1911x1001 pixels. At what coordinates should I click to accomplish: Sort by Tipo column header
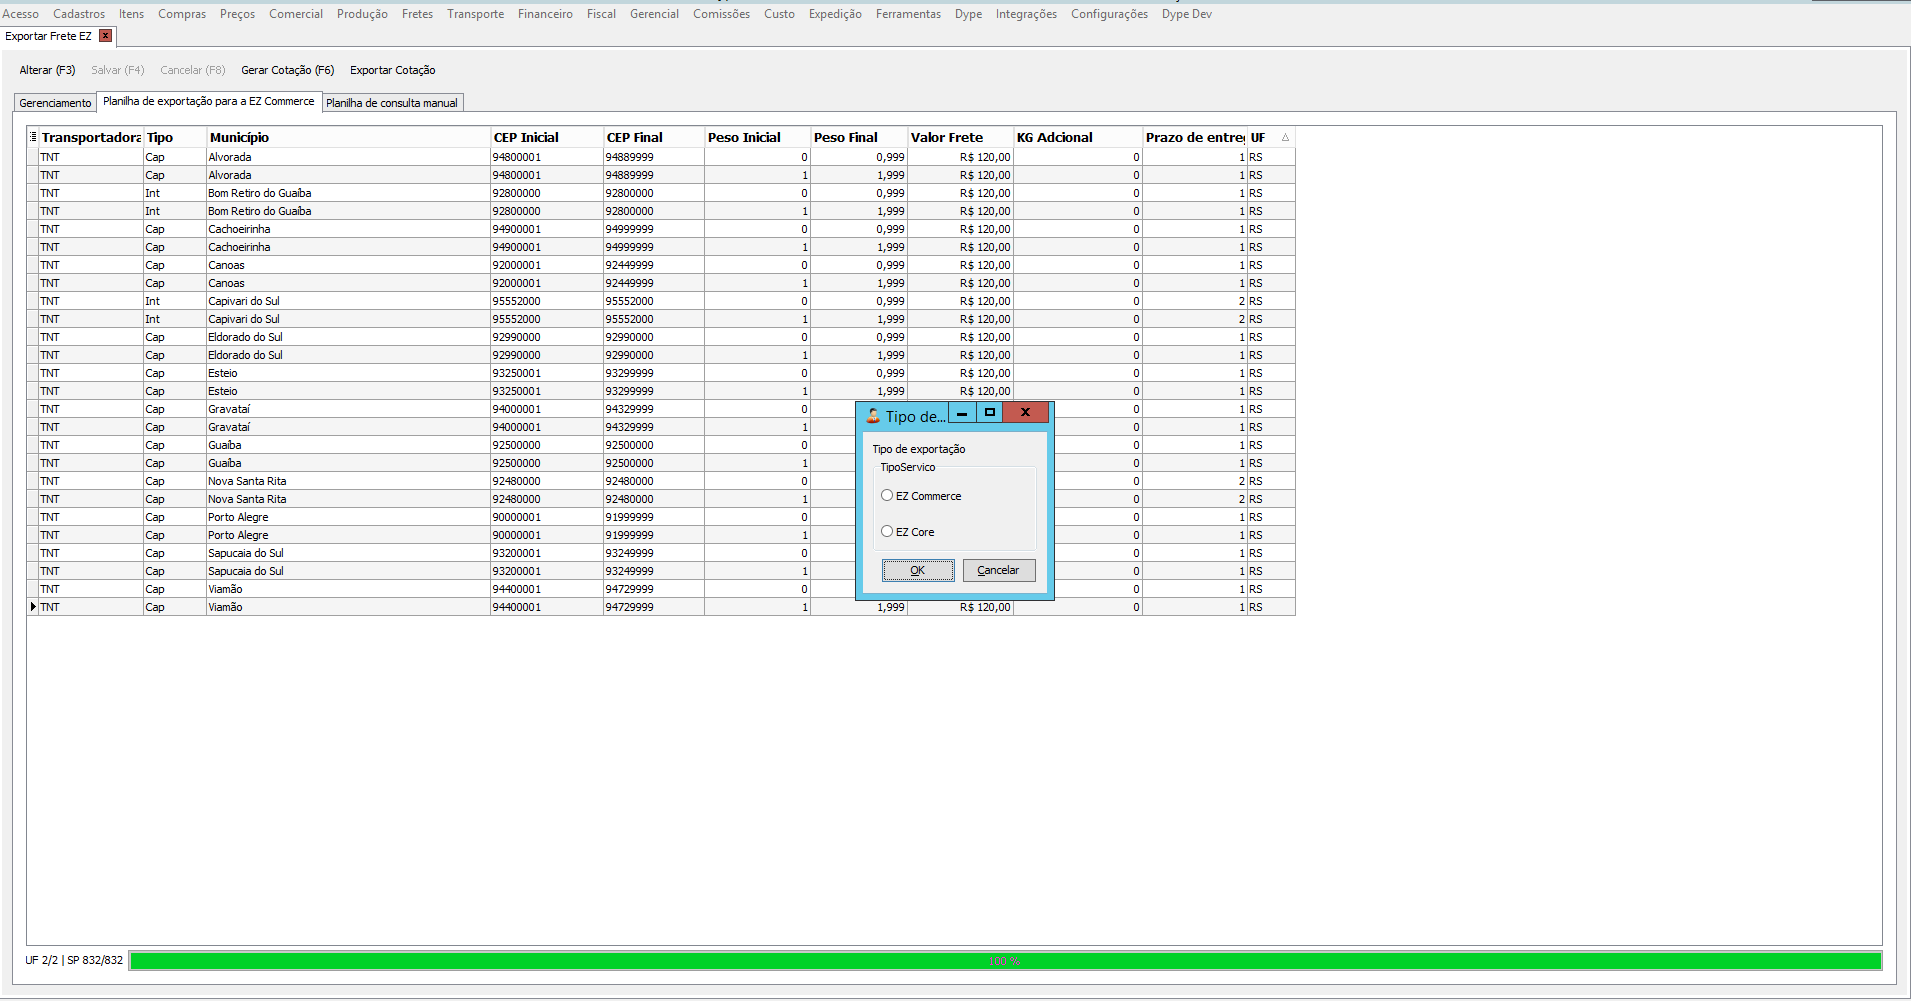175,137
